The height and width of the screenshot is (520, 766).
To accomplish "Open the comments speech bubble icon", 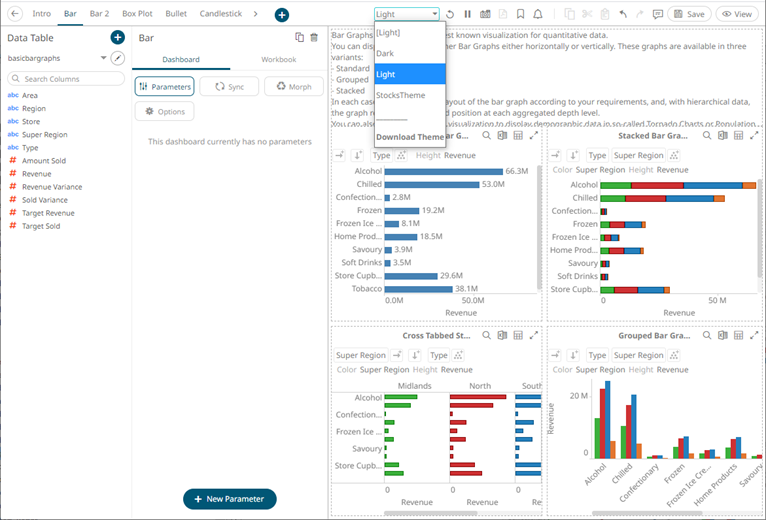I will 657,15.
